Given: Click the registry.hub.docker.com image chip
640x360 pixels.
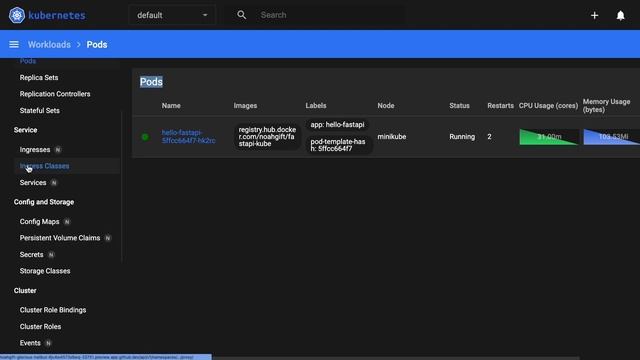Looking at the screenshot, I should (267, 137).
